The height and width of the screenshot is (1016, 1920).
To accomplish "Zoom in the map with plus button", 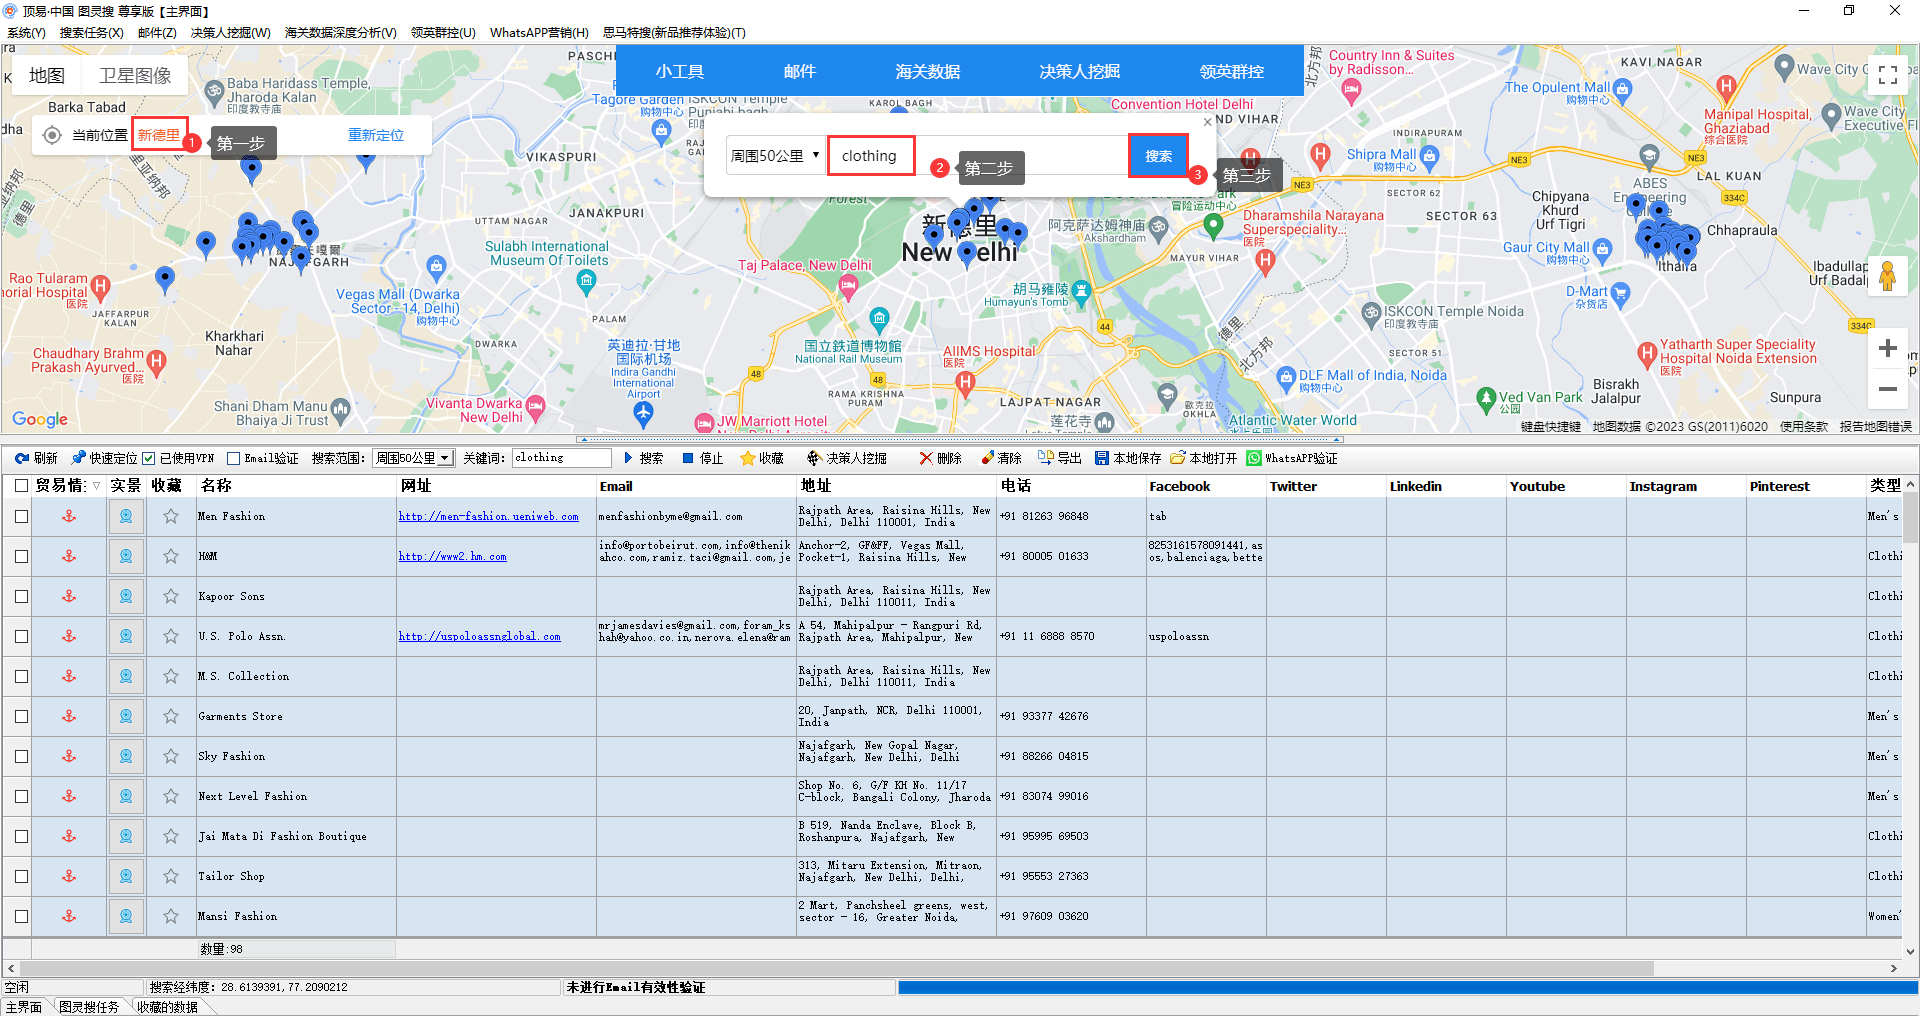I will (1888, 348).
